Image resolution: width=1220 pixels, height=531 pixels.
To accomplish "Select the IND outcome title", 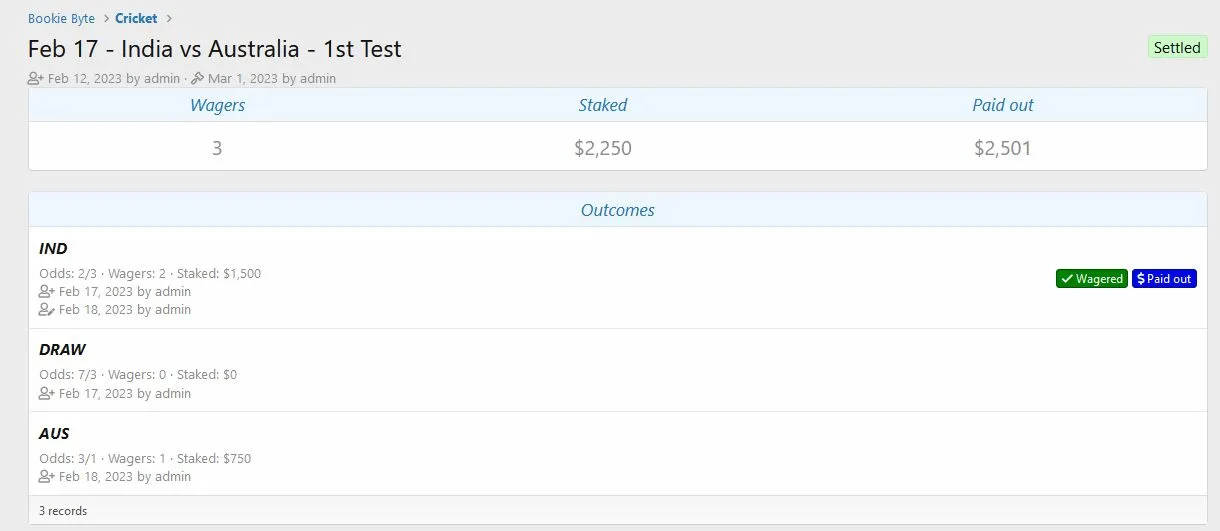I will [53, 249].
